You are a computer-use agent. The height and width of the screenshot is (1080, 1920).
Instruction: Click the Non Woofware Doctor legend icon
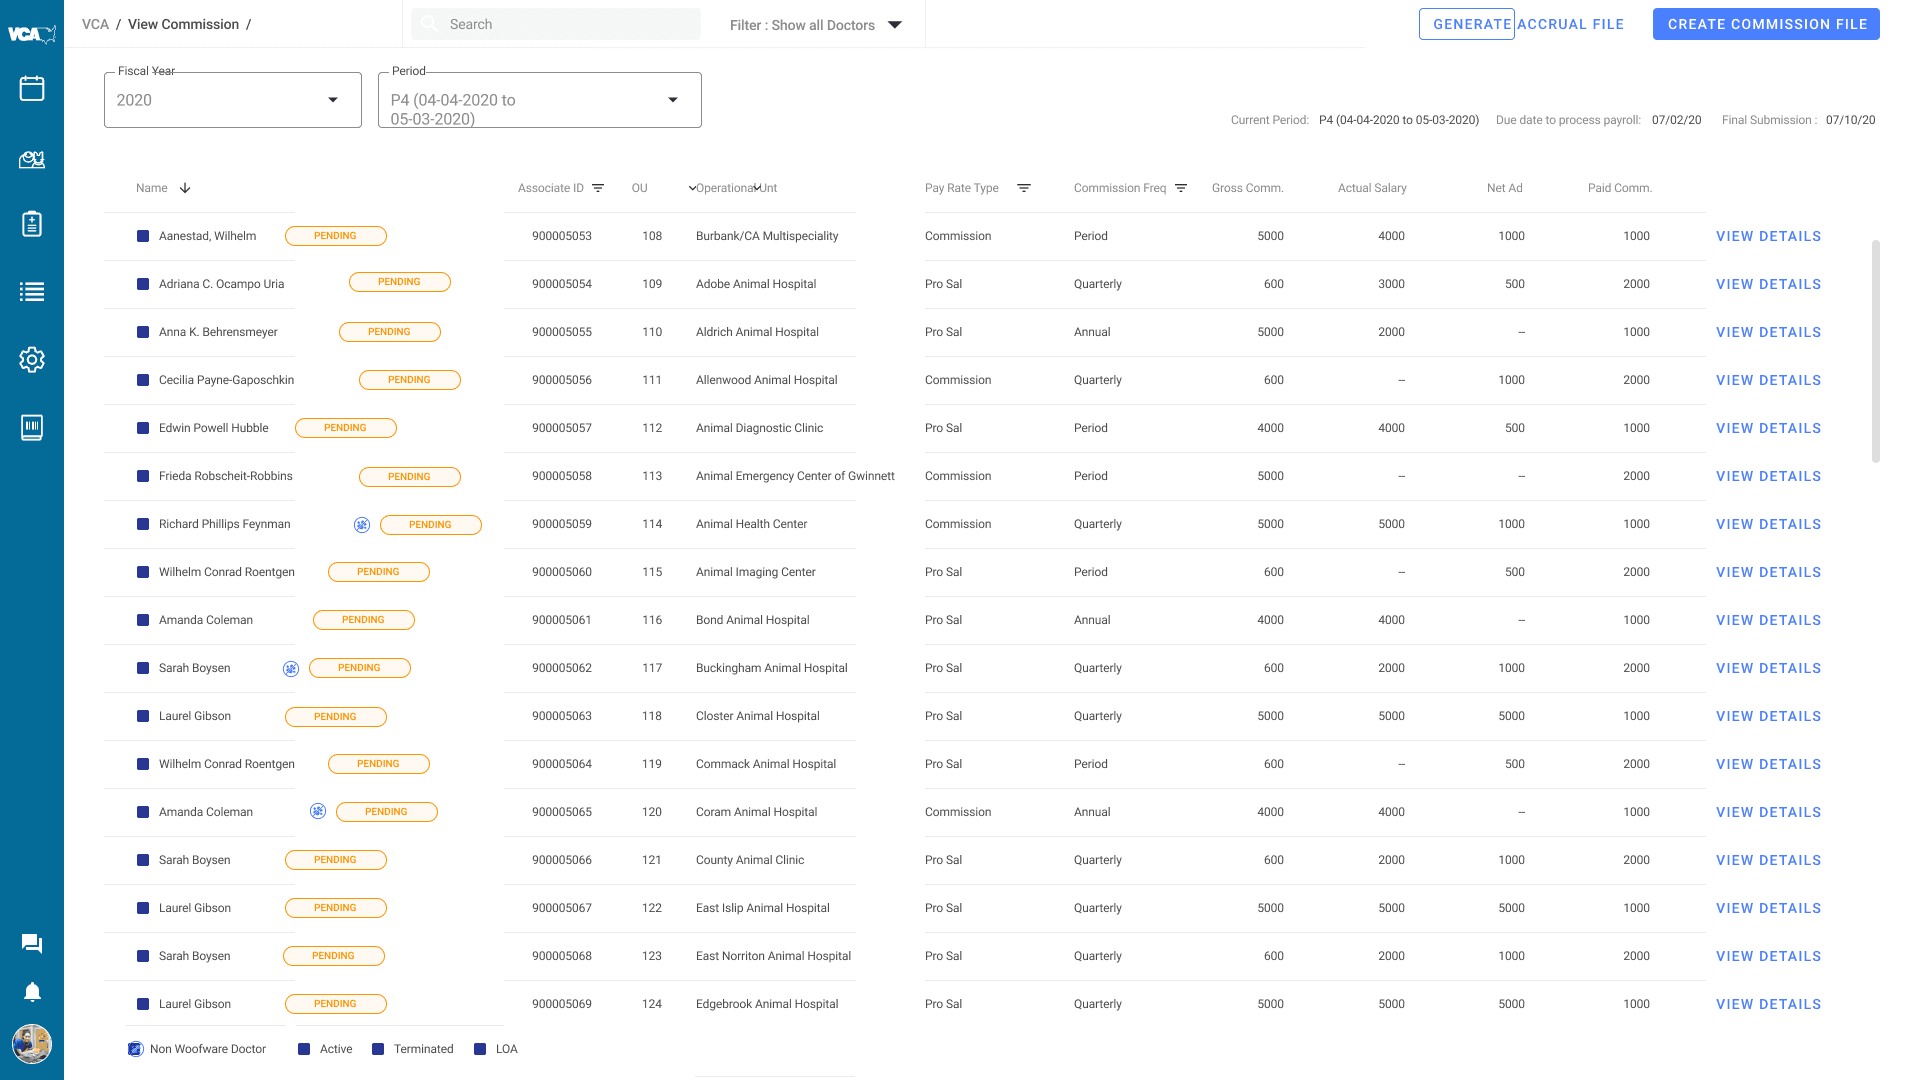136,1049
